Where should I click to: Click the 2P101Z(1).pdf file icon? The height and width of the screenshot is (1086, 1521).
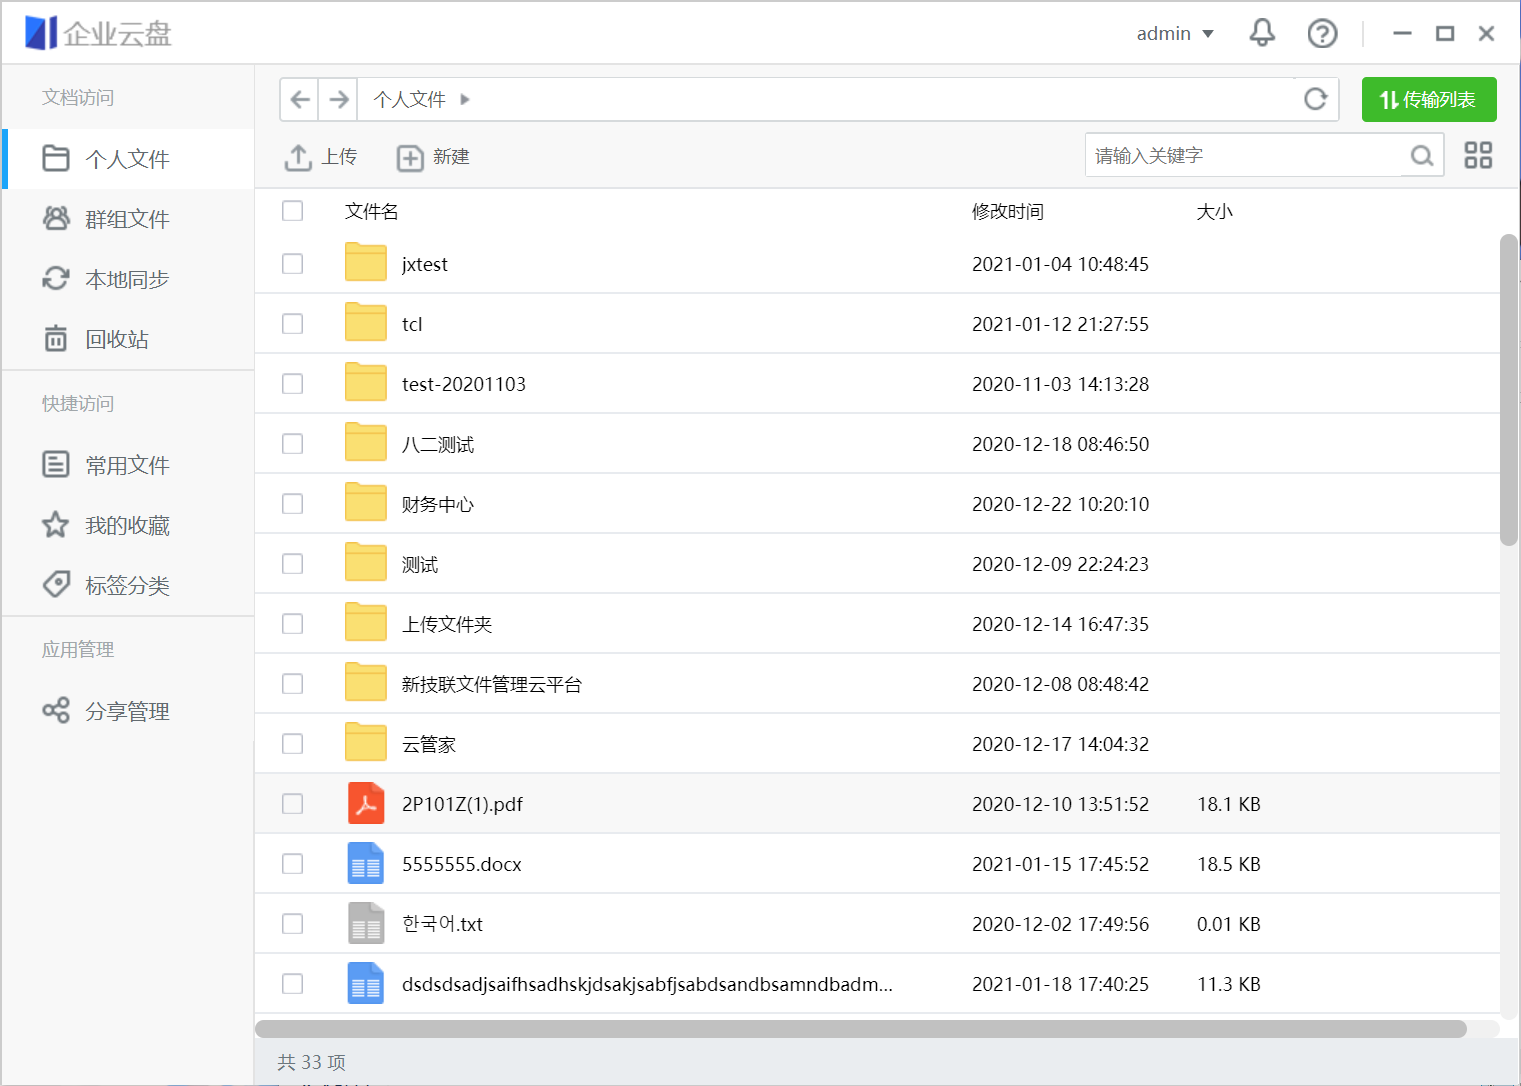pyautogui.click(x=366, y=803)
